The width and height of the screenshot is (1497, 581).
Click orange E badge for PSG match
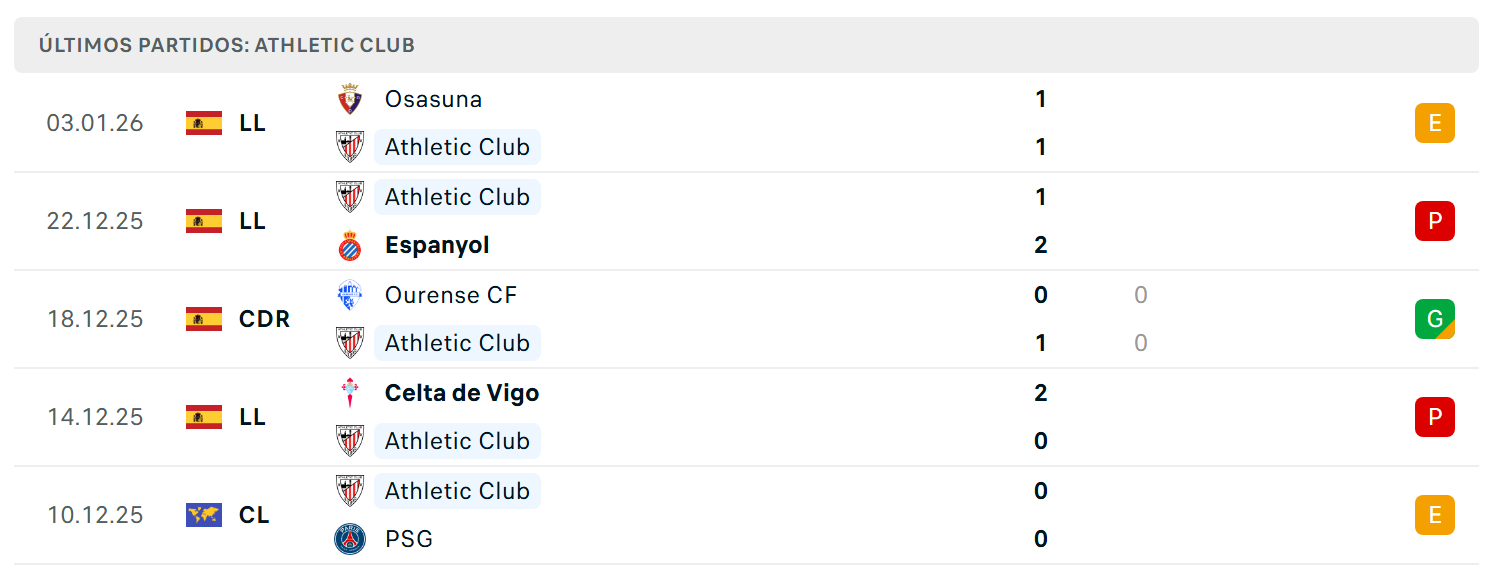point(1434,515)
